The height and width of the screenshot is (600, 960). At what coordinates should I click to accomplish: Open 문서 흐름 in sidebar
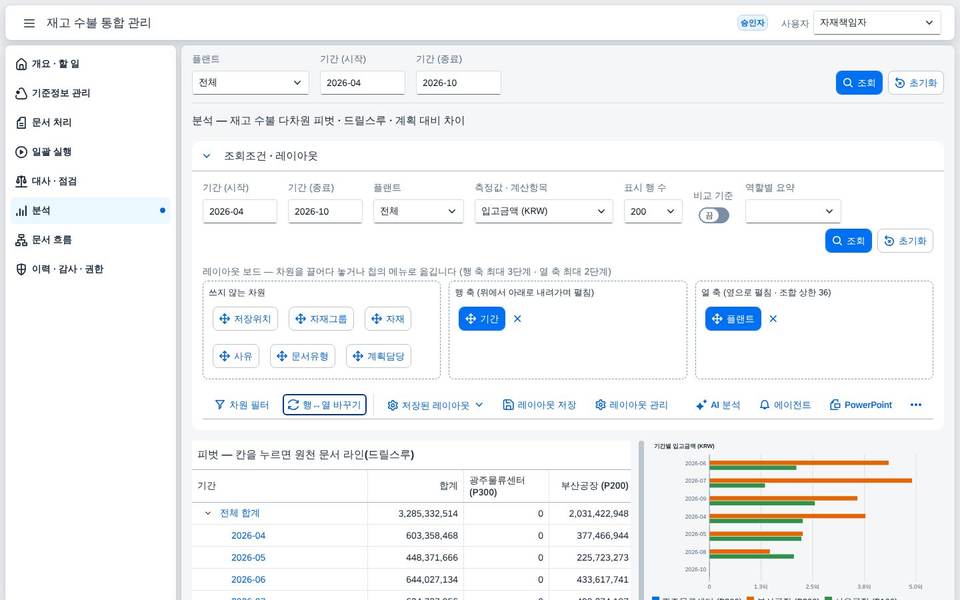pyautogui.click(x=91, y=240)
